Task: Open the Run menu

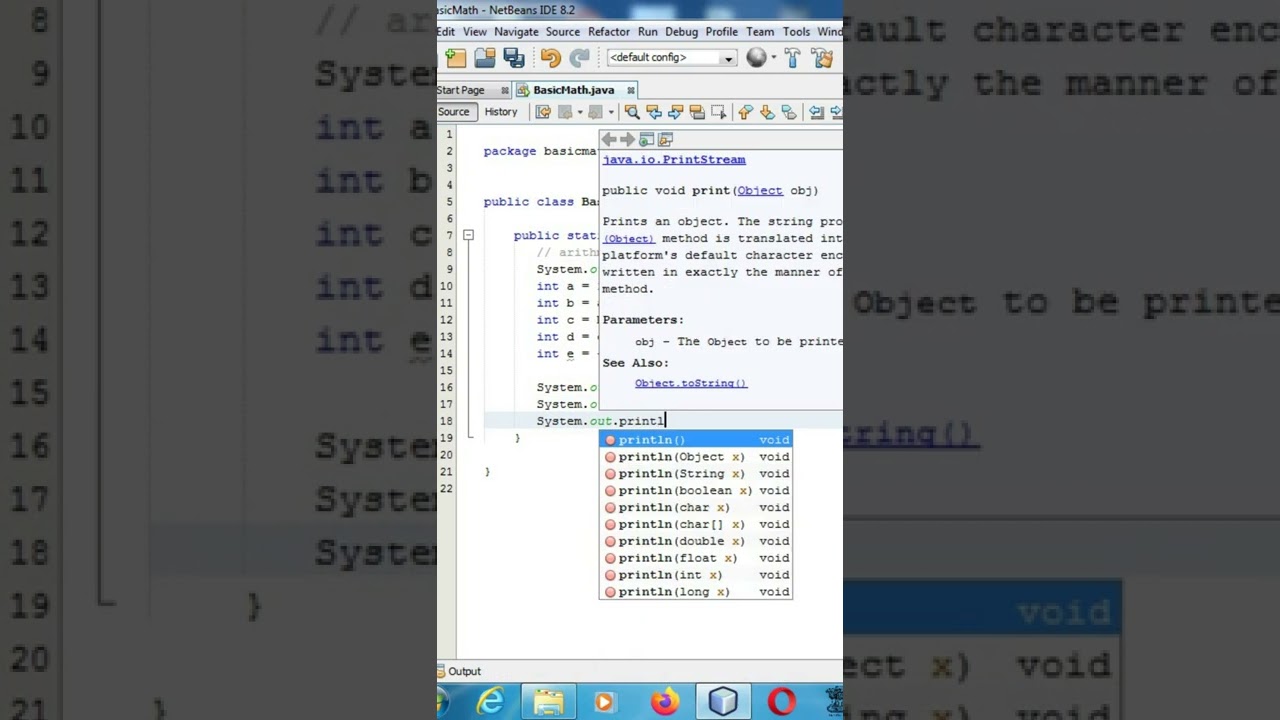Action: point(648,32)
